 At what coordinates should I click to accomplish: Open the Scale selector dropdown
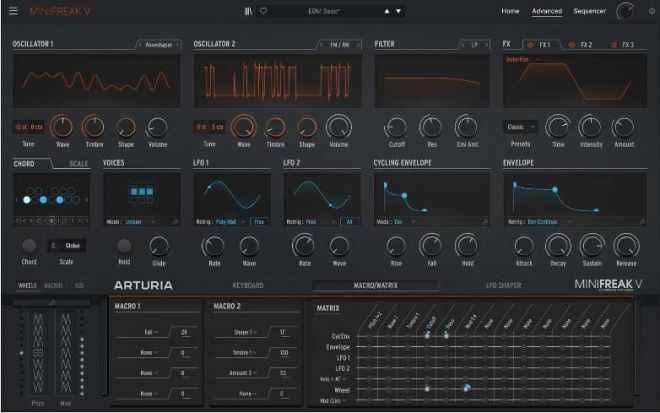click(67, 245)
